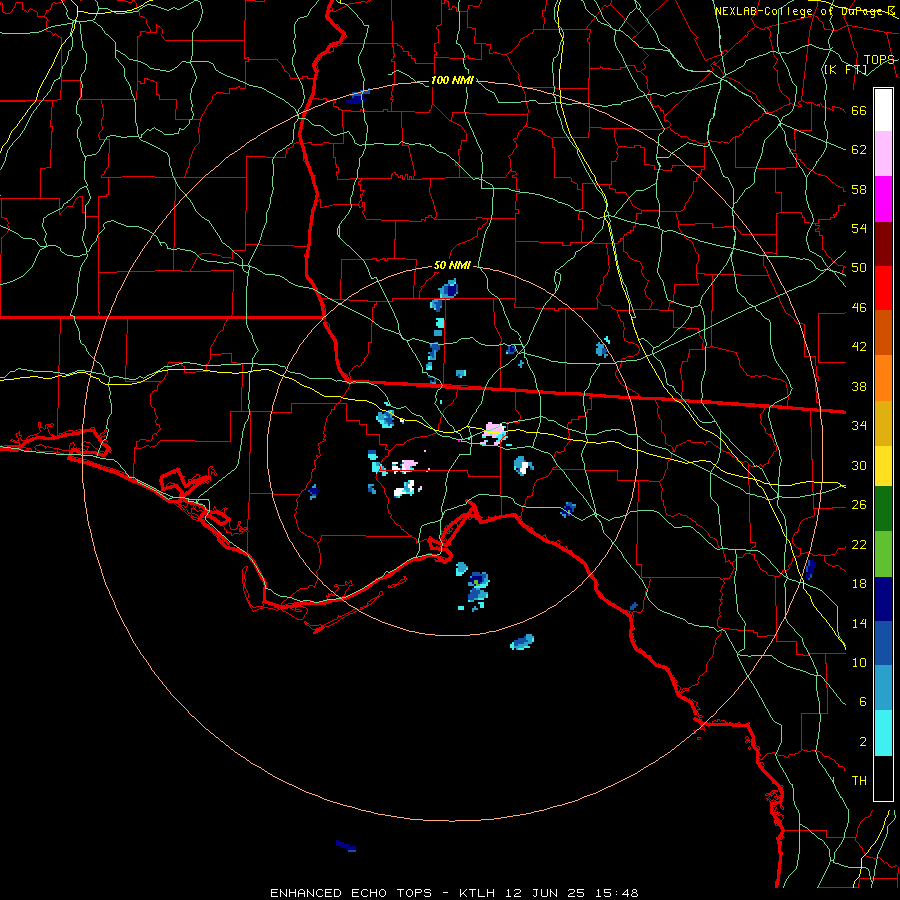
Task: Click the light green 22 legend swatch
Action: click(883, 554)
